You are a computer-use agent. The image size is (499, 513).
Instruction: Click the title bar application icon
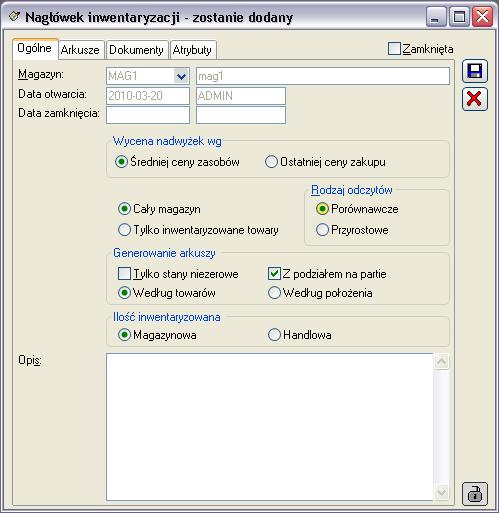(x=14, y=16)
